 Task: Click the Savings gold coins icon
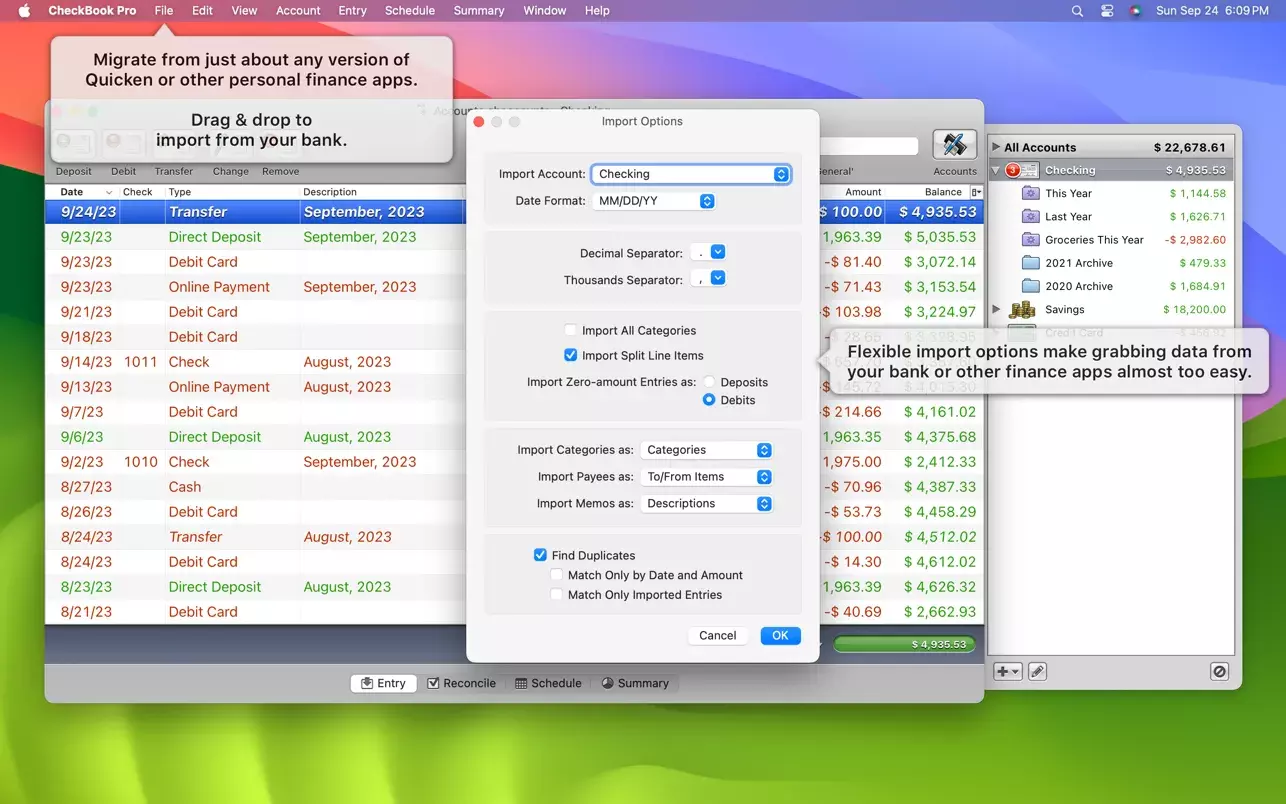pyautogui.click(x=1022, y=310)
